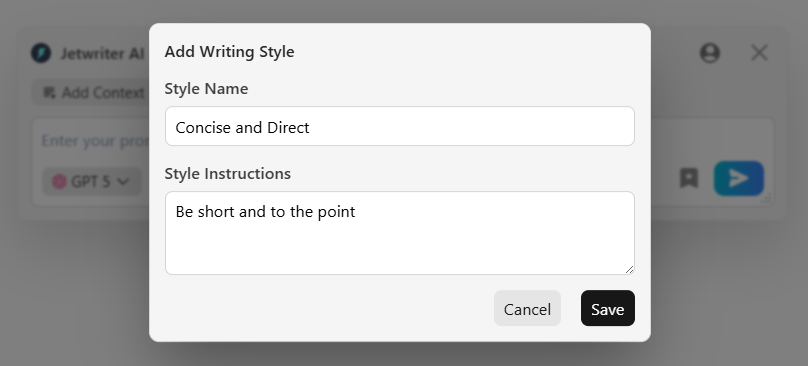
Task: Focus the Style Name input field
Action: [x=399, y=126]
